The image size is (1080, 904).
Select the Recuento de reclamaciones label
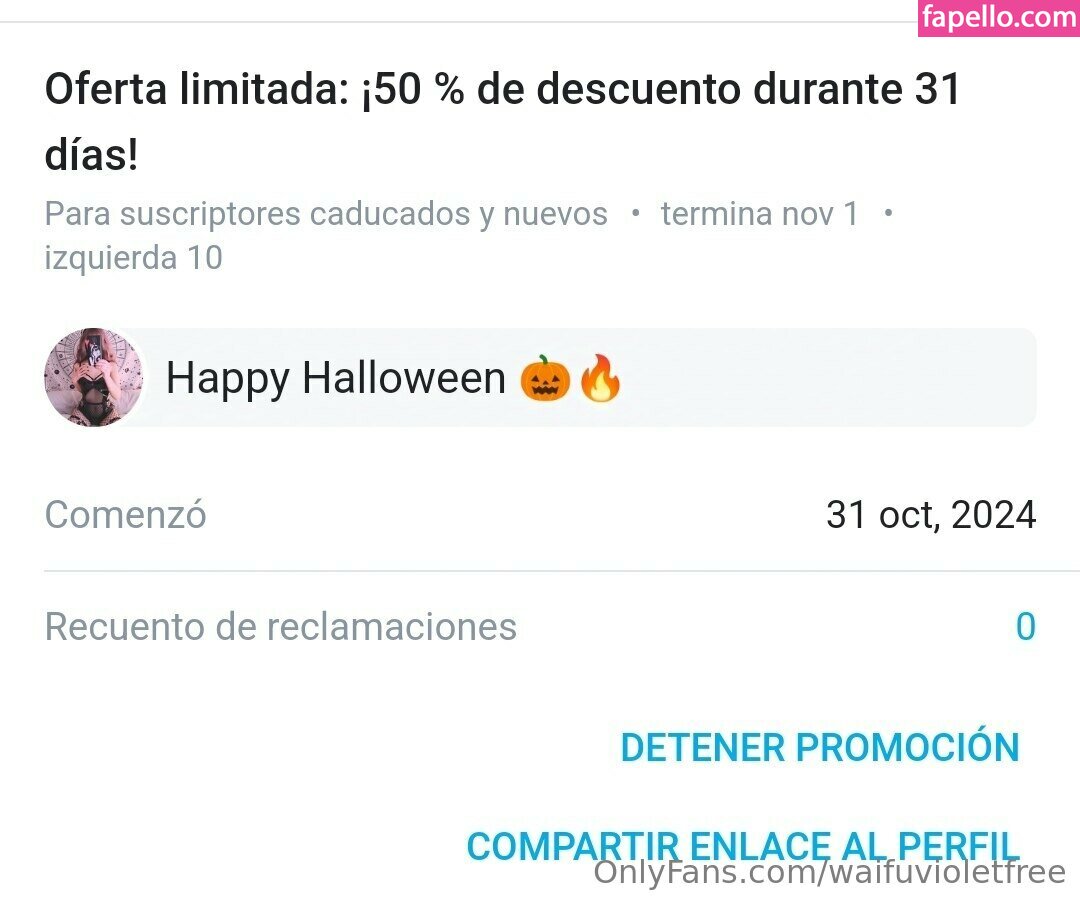pyautogui.click(x=280, y=627)
